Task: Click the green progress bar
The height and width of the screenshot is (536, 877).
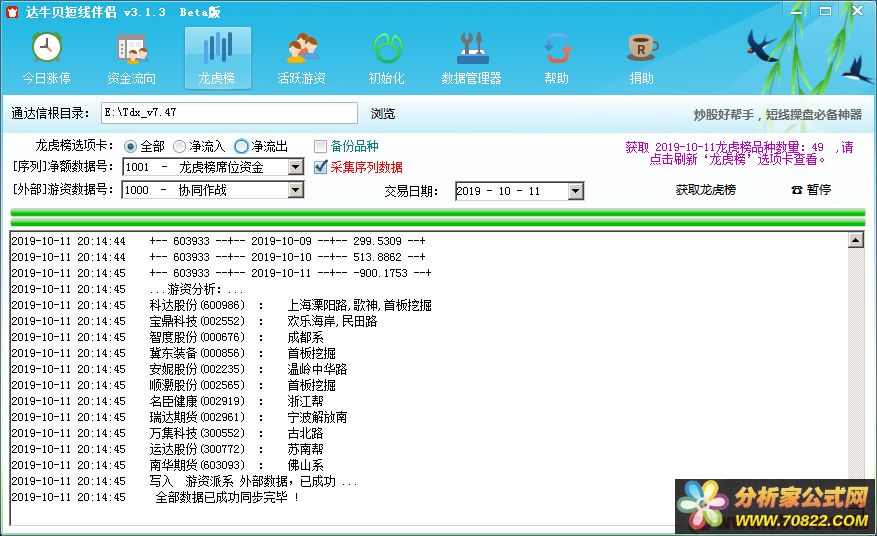Action: click(x=438, y=218)
